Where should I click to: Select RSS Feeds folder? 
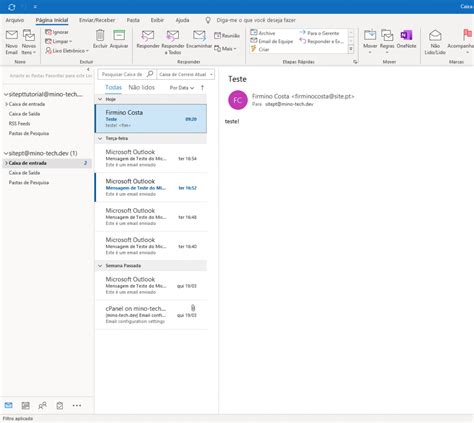19,124
